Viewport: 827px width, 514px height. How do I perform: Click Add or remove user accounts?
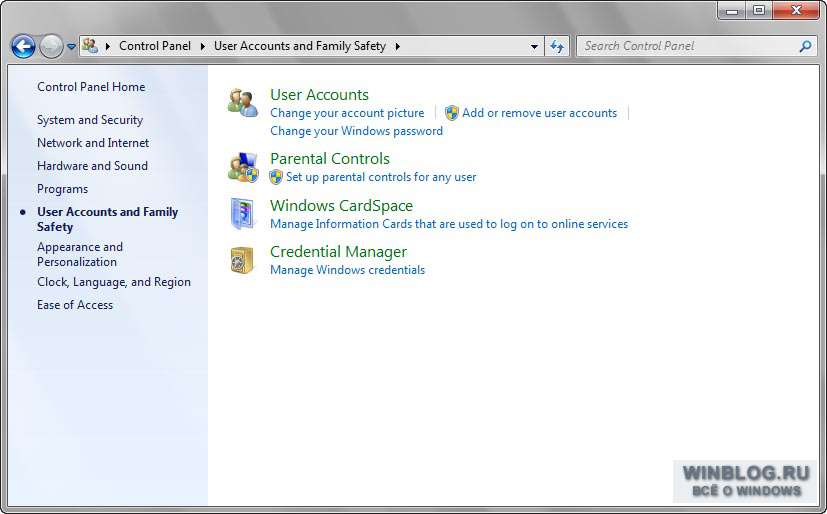(x=539, y=113)
